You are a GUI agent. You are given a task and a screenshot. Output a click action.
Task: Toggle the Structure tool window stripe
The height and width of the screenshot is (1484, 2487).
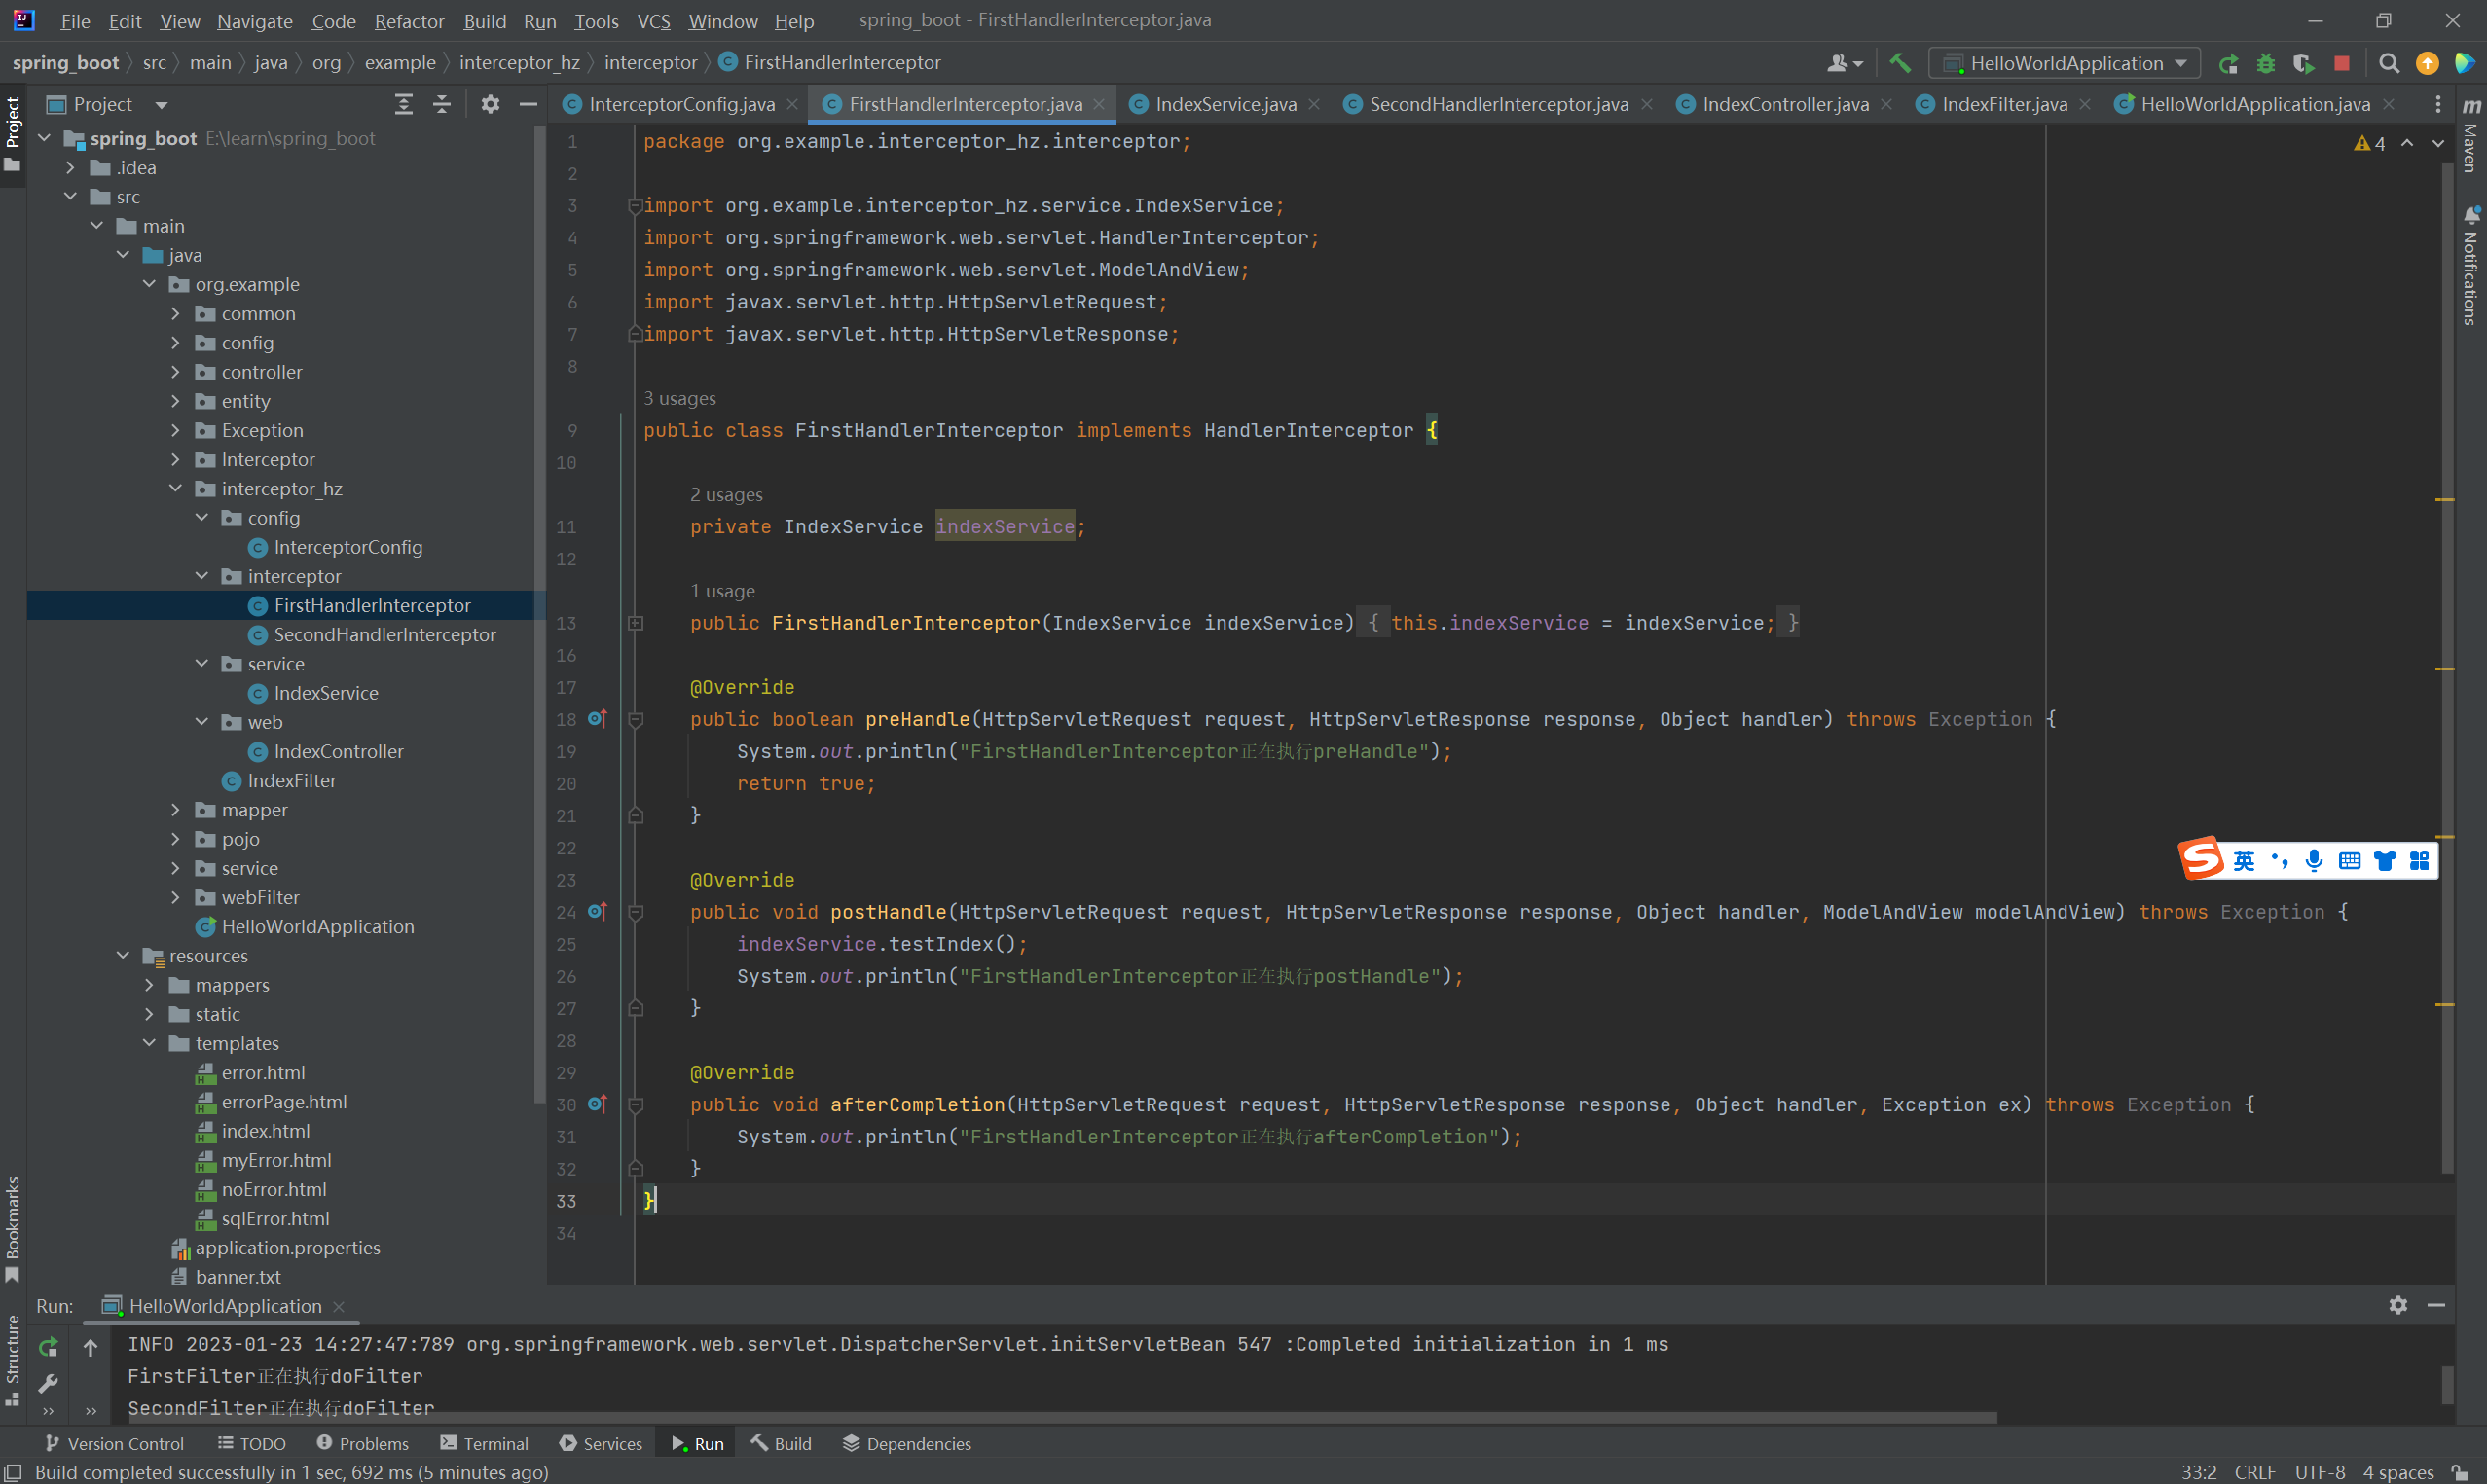12,1358
